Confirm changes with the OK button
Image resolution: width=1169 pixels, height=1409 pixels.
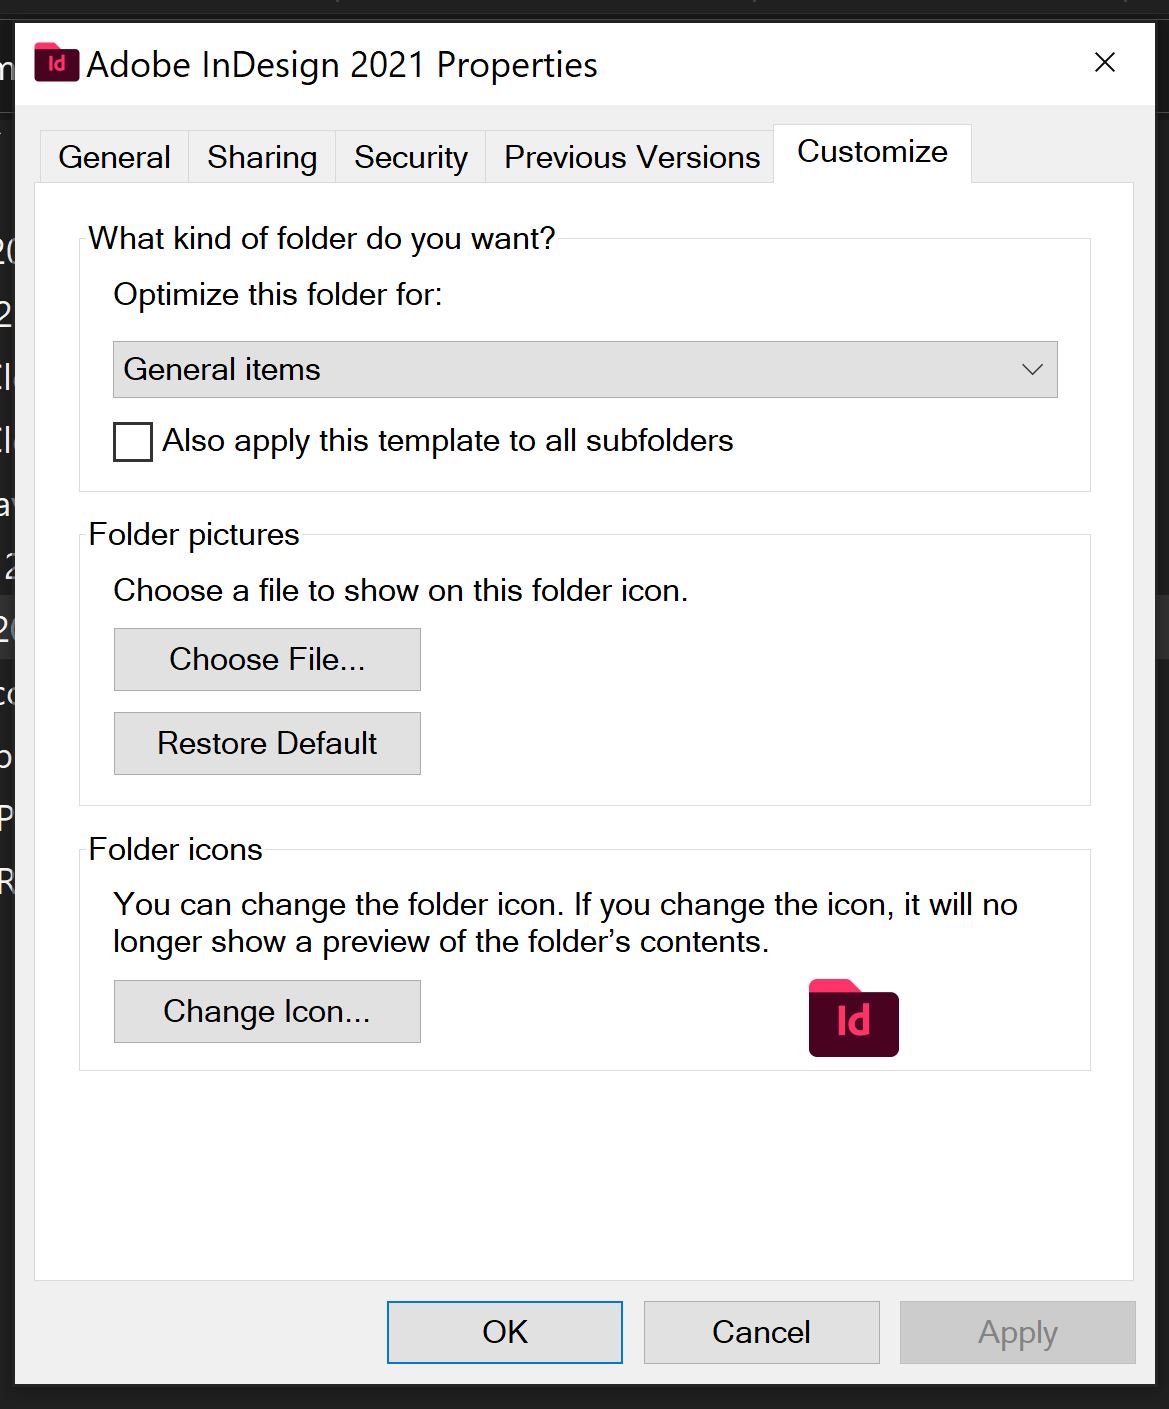[x=504, y=1331]
